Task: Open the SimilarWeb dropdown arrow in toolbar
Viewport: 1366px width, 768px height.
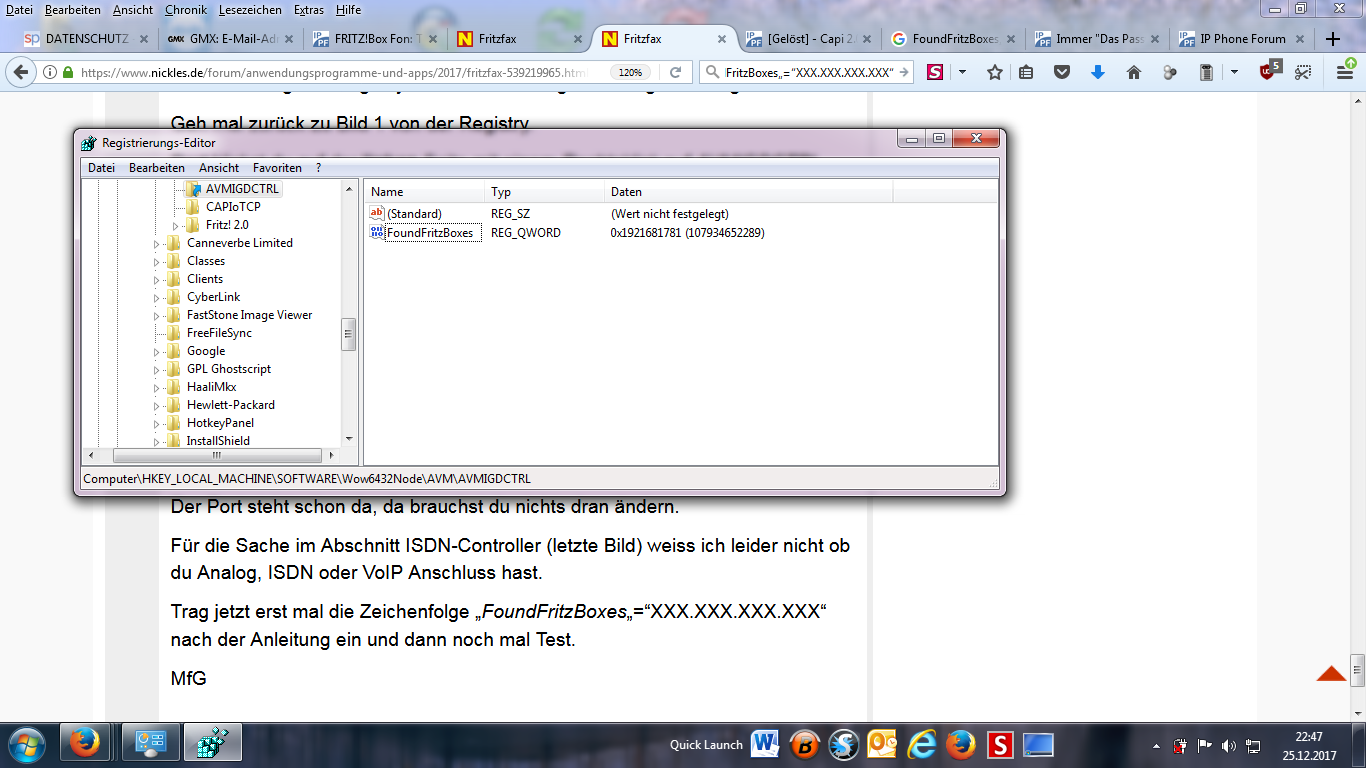Action: click(963, 72)
